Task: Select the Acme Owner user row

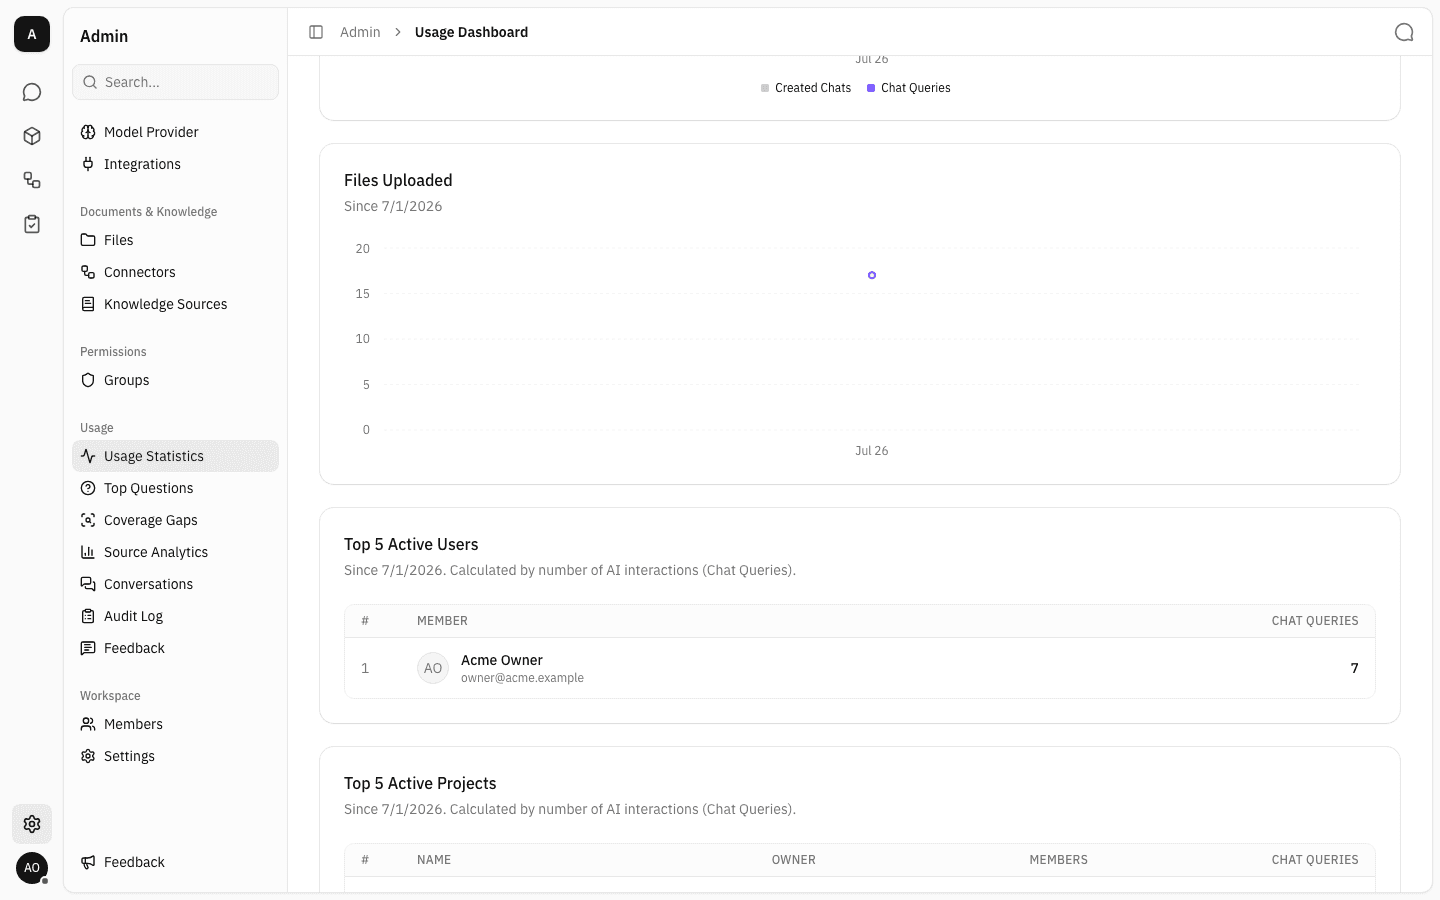Action: pyautogui.click(x=860, y=668)
